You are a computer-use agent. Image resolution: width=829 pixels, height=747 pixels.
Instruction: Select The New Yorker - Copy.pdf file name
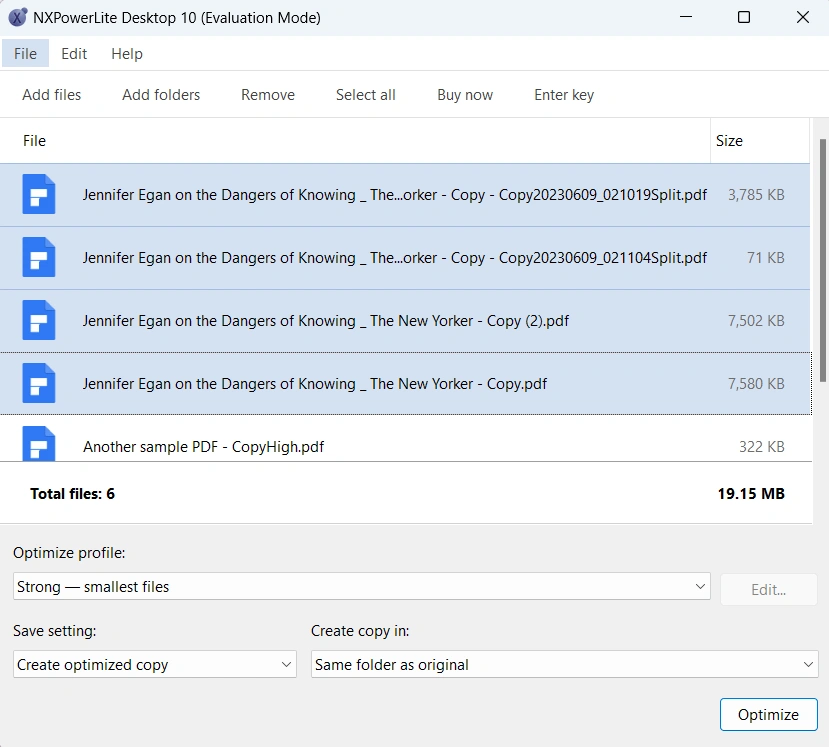315,383
